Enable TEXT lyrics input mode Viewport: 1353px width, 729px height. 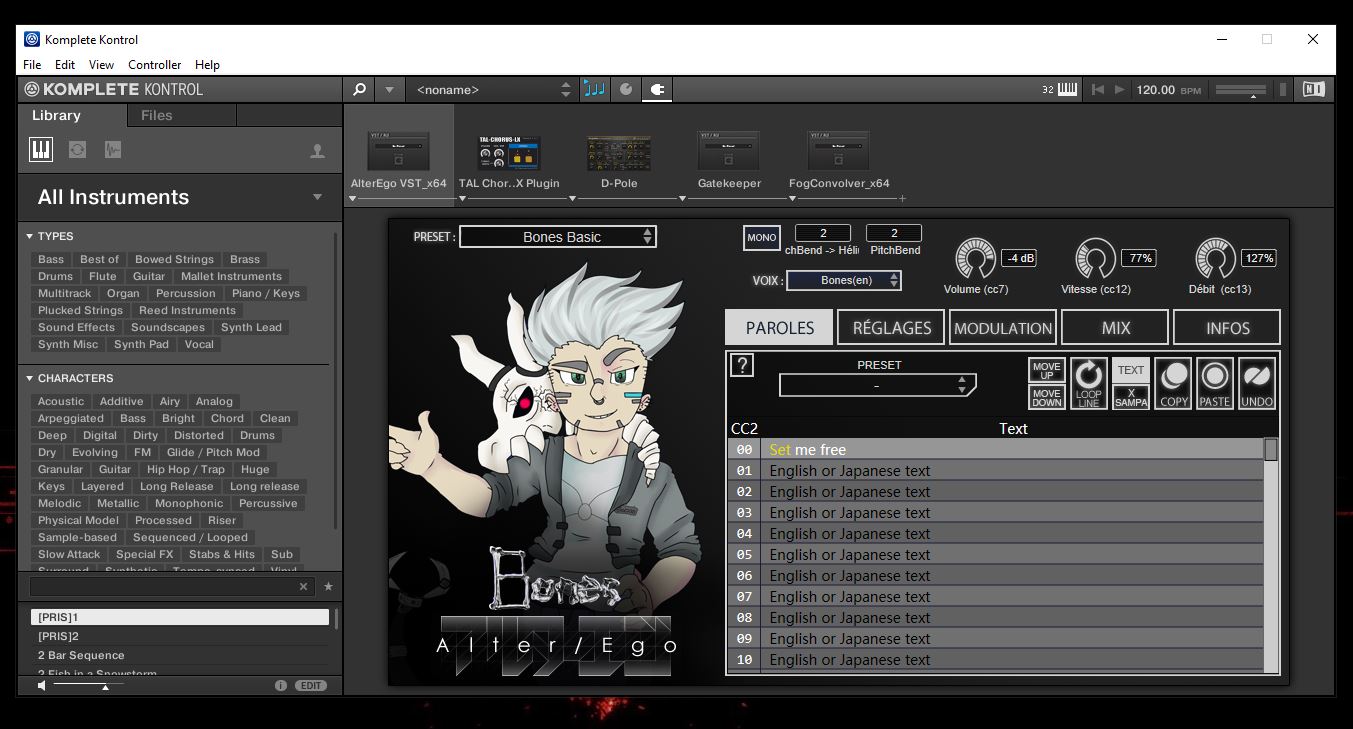1131,370
